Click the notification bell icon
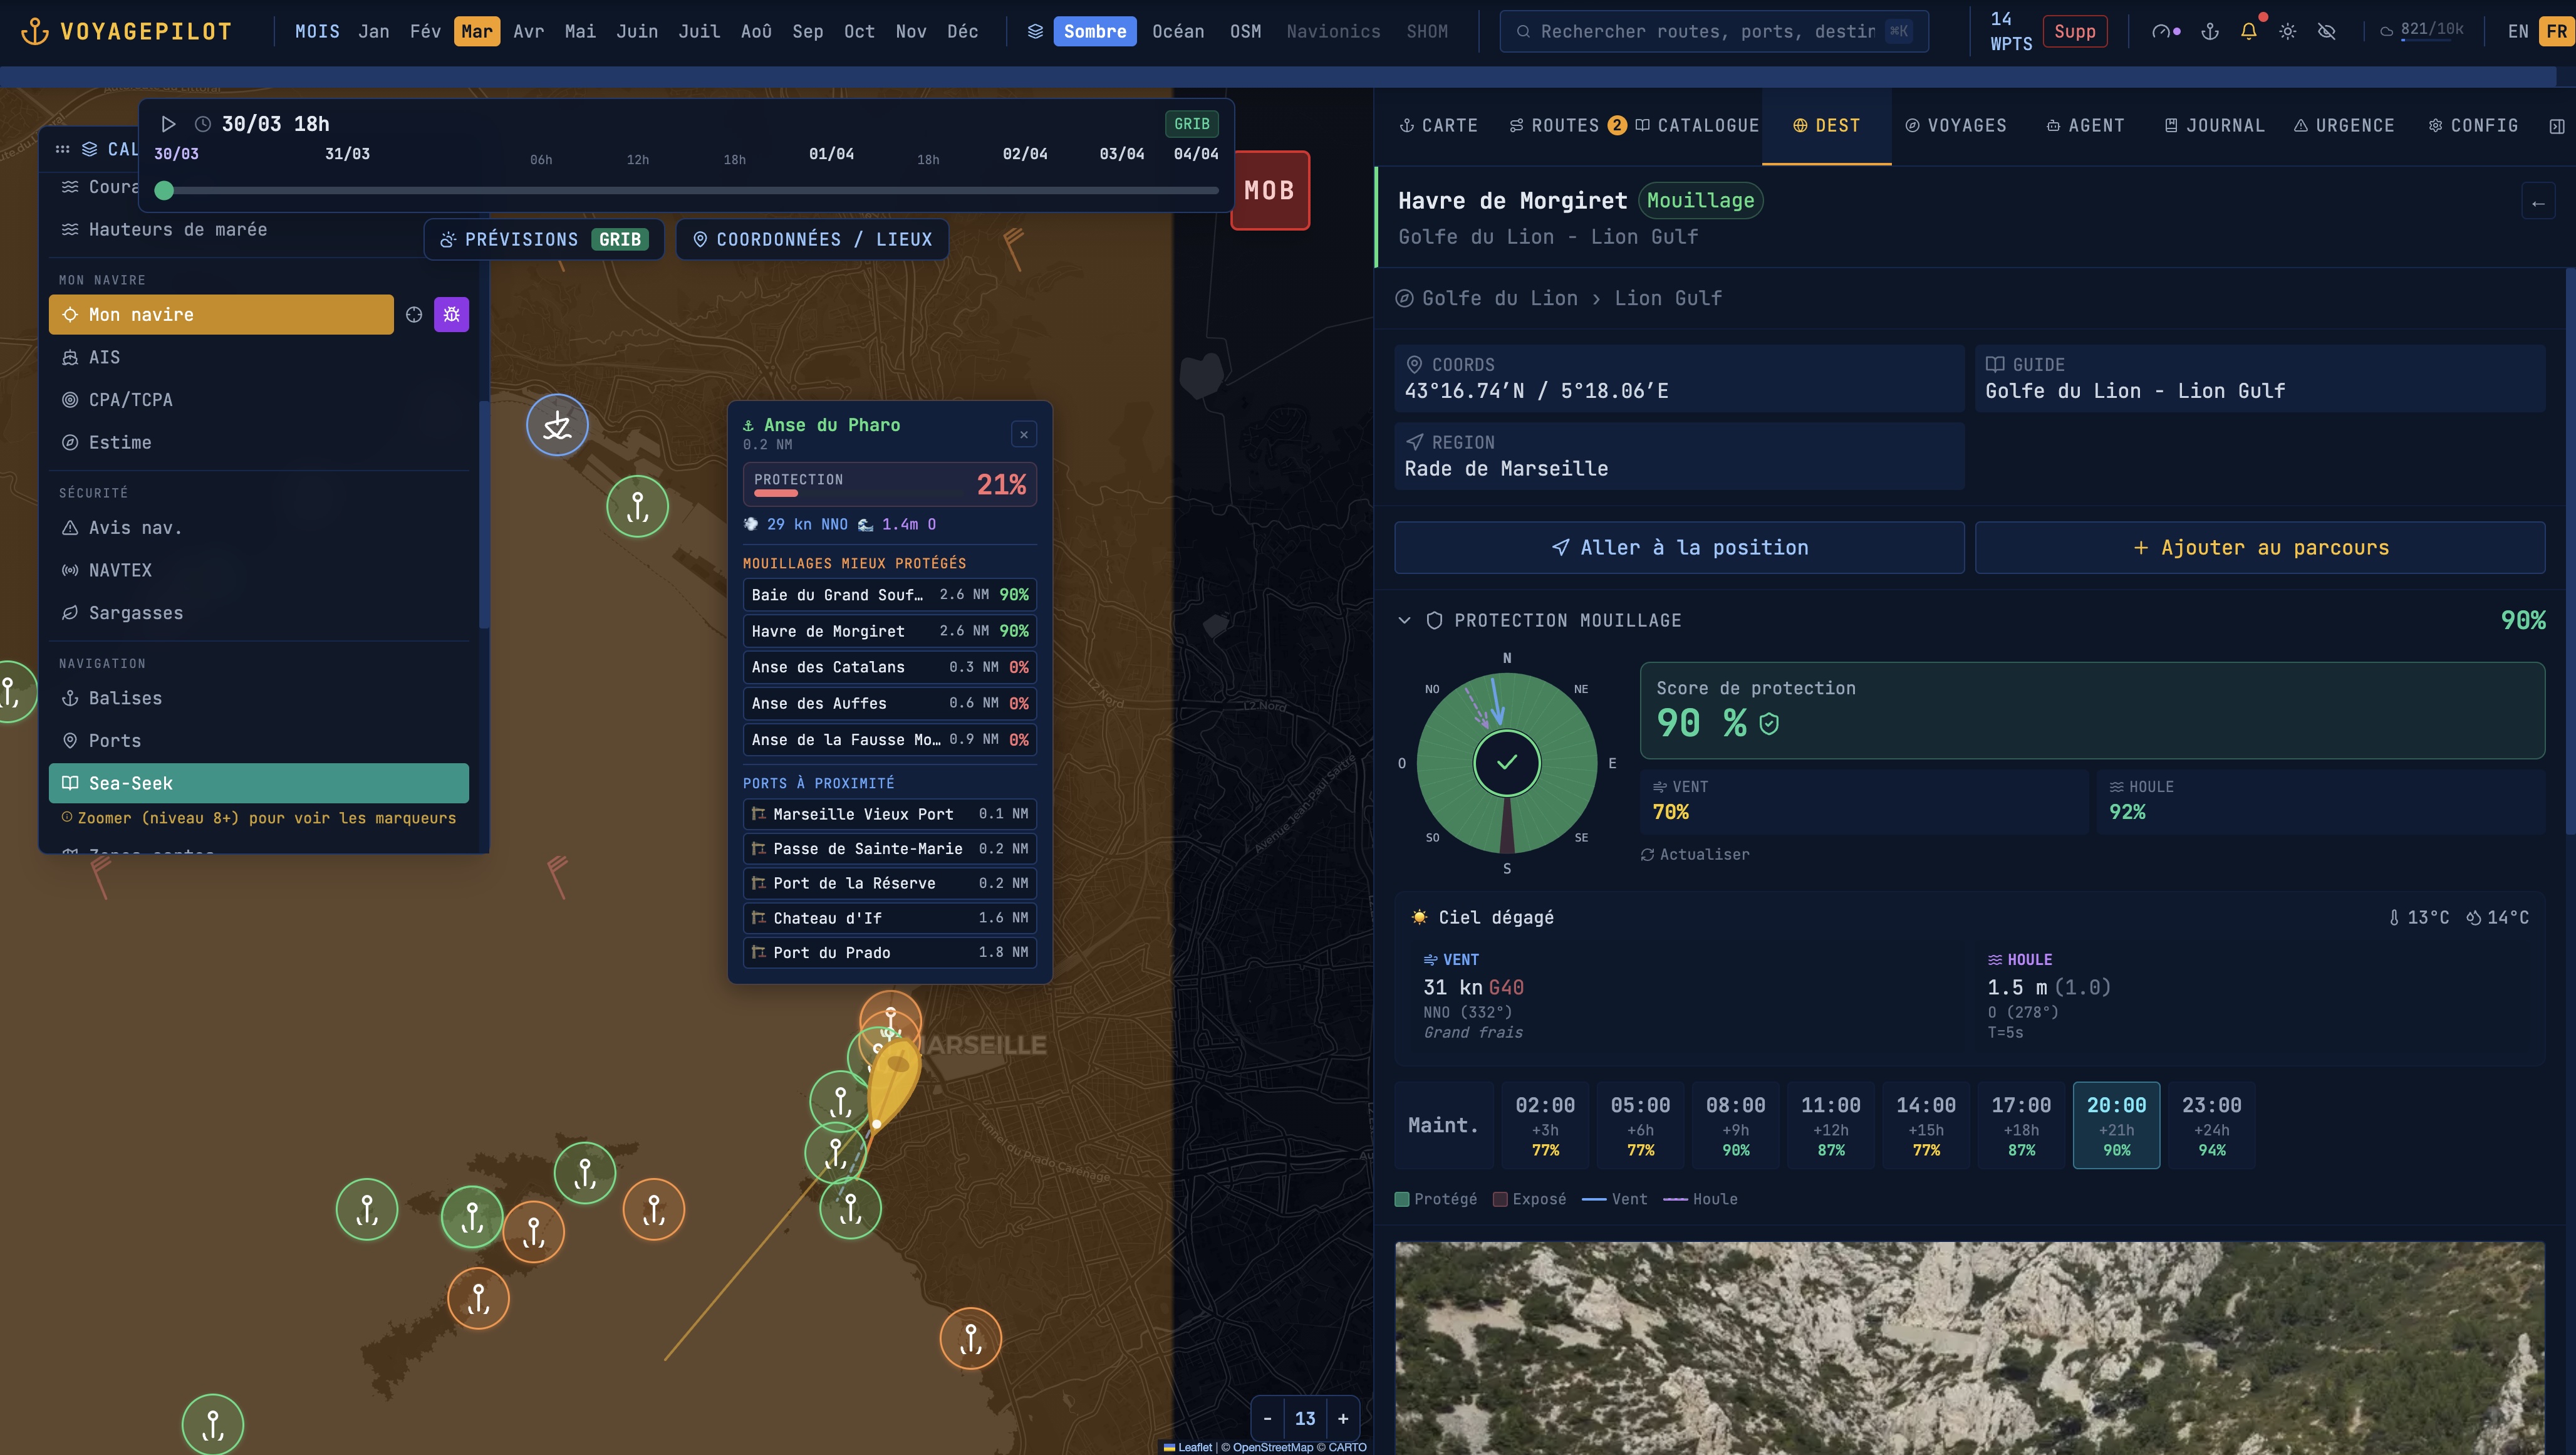 click(x=2248, y=31)
